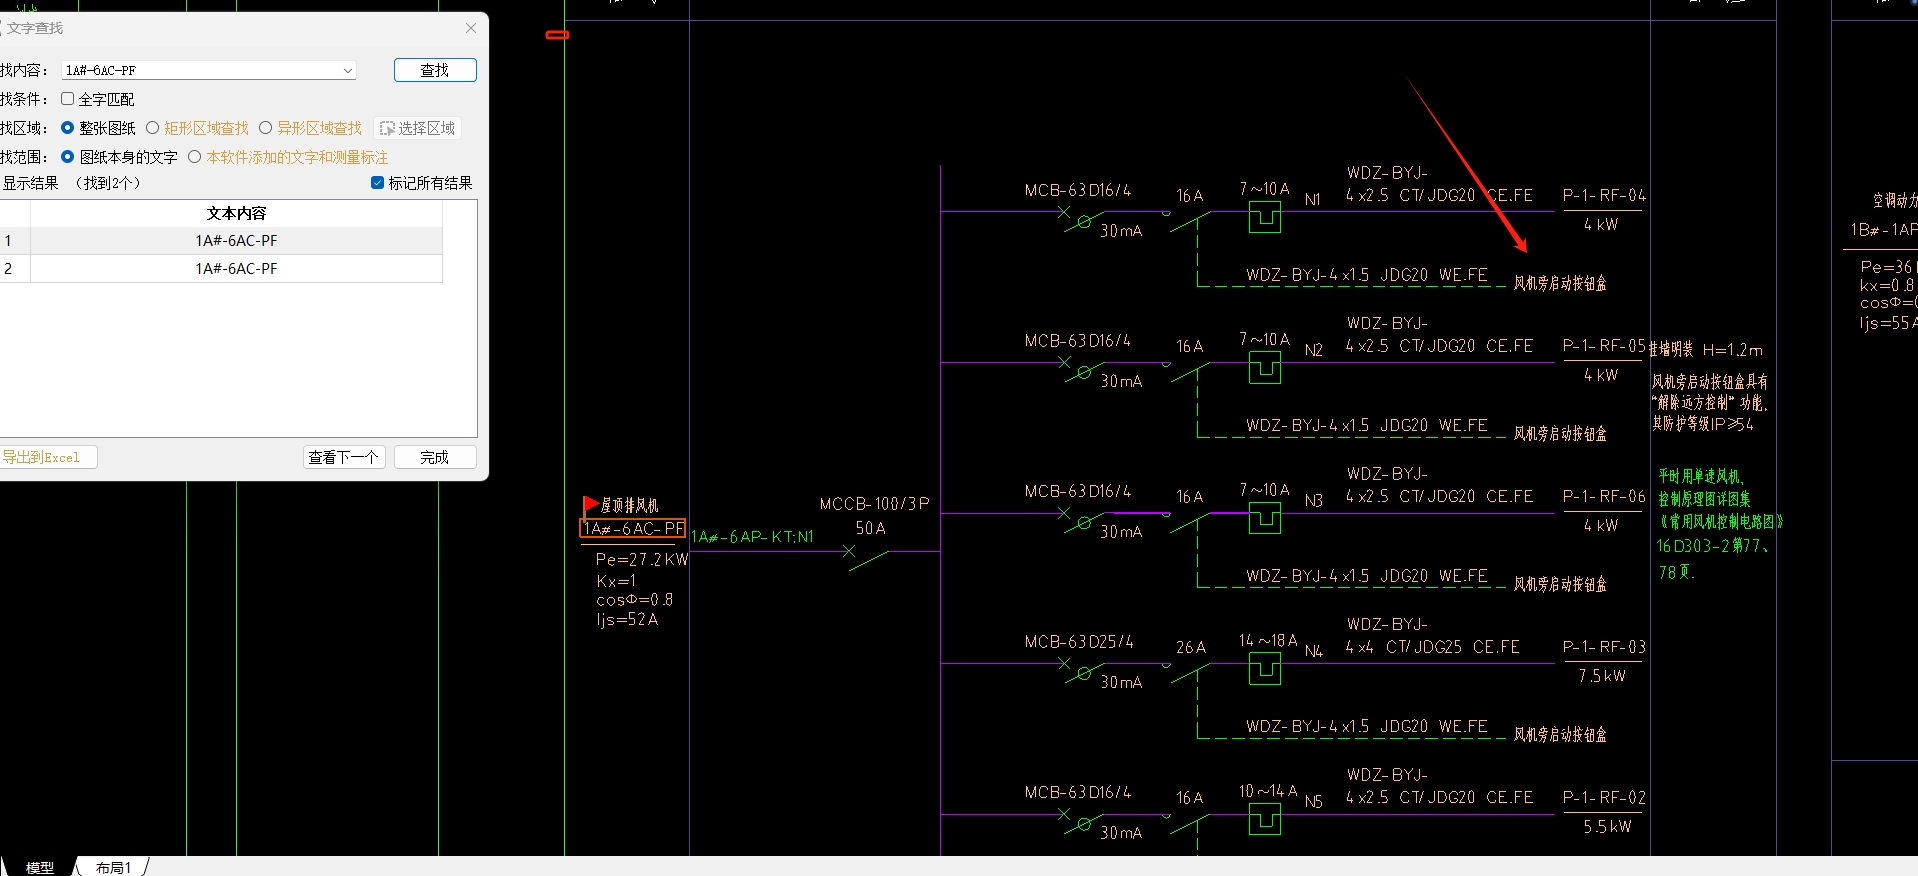Select the 矩形区域查找 radio option
The width and height of the screenshot is (1918, 876).
click(x=152, y=128)
